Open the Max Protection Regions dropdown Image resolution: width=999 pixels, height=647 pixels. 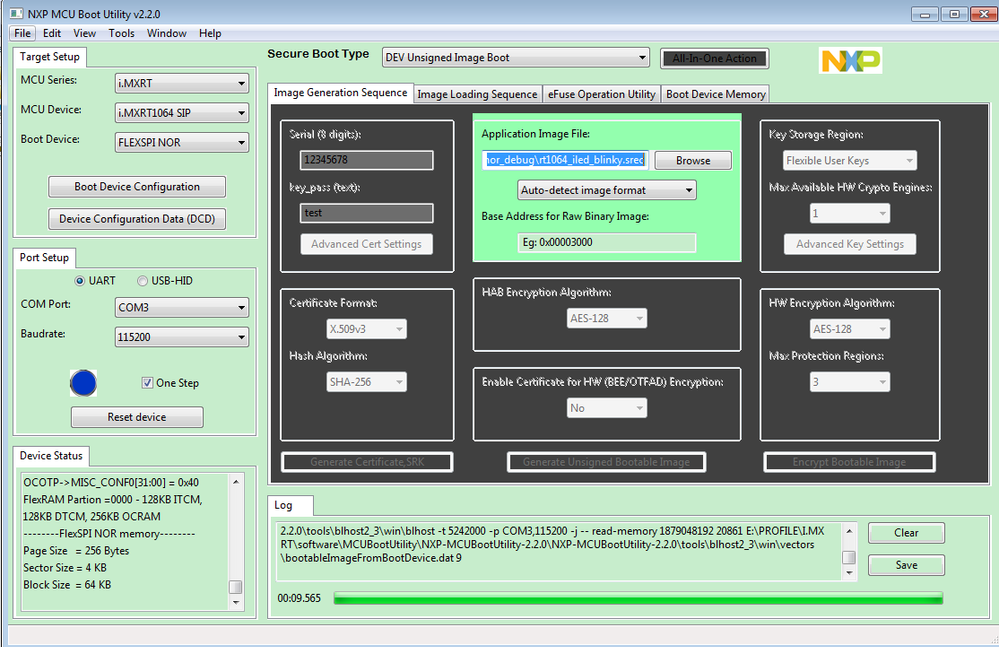850,382
